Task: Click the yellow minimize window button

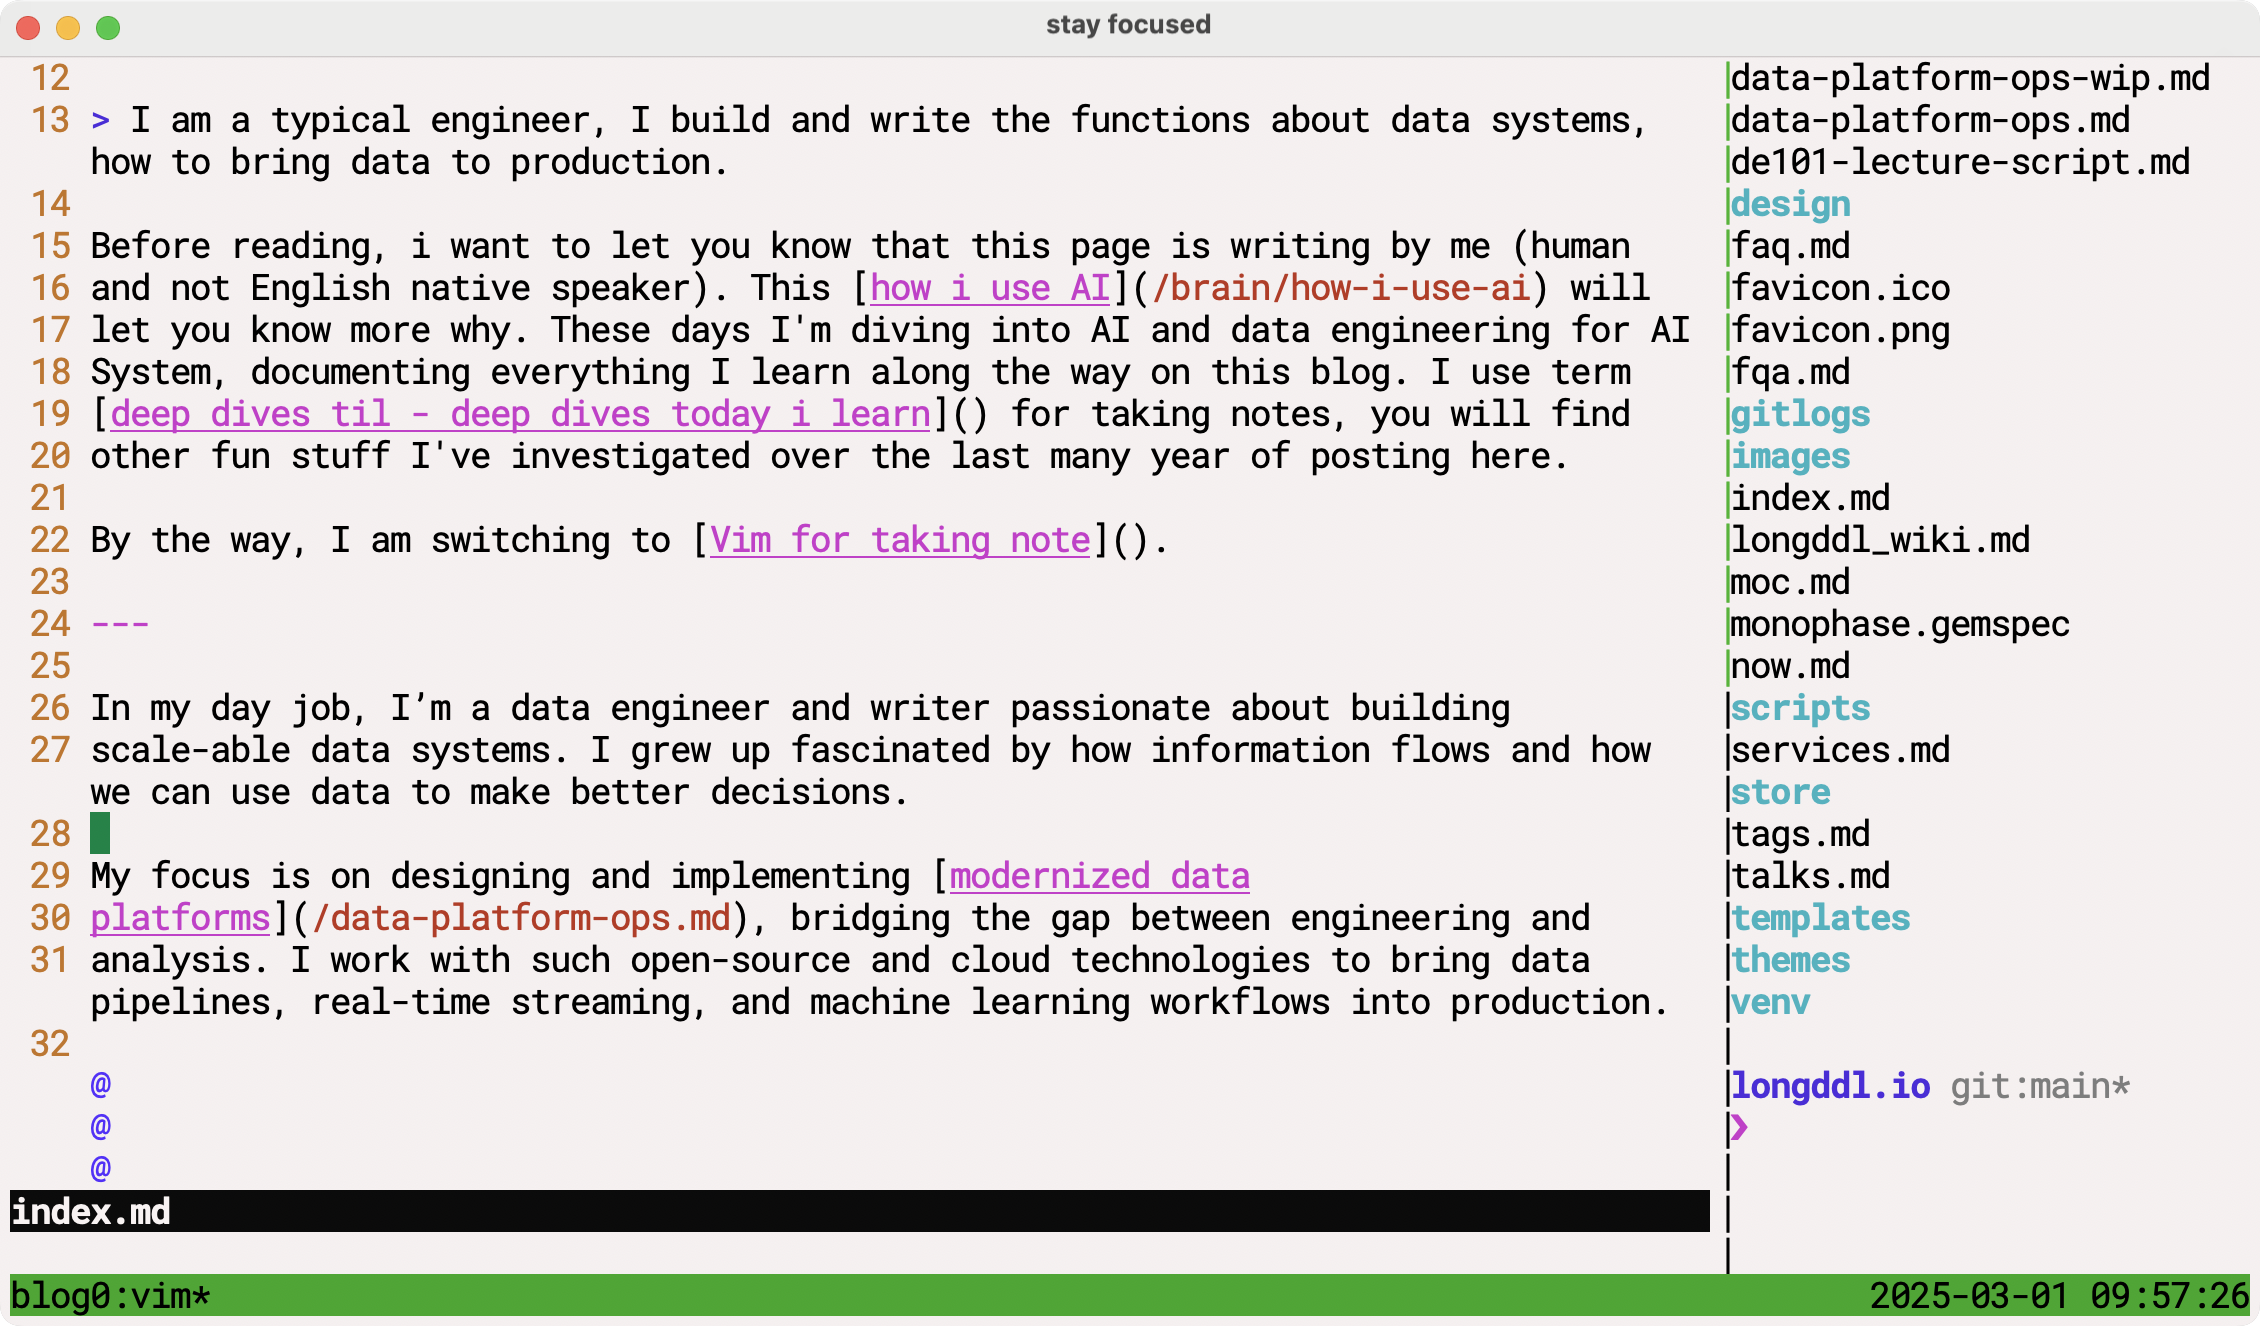Action: coord(68,28)
